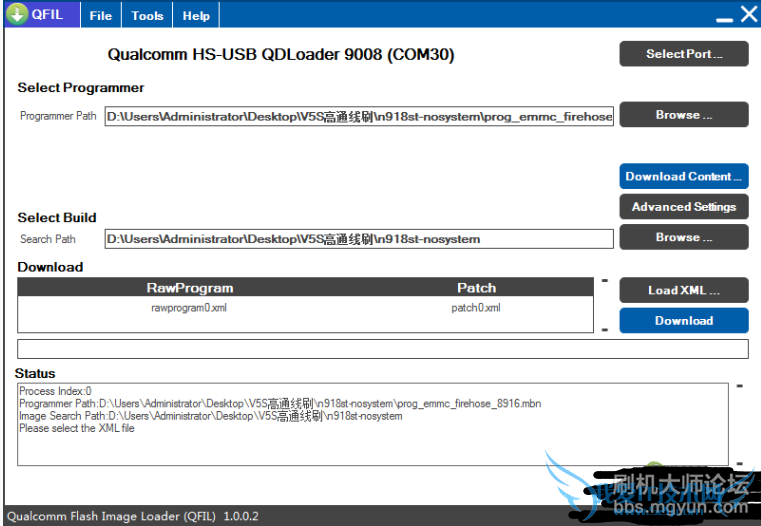Click the download progress bar

pyautogui.click(x=382, y=349)
